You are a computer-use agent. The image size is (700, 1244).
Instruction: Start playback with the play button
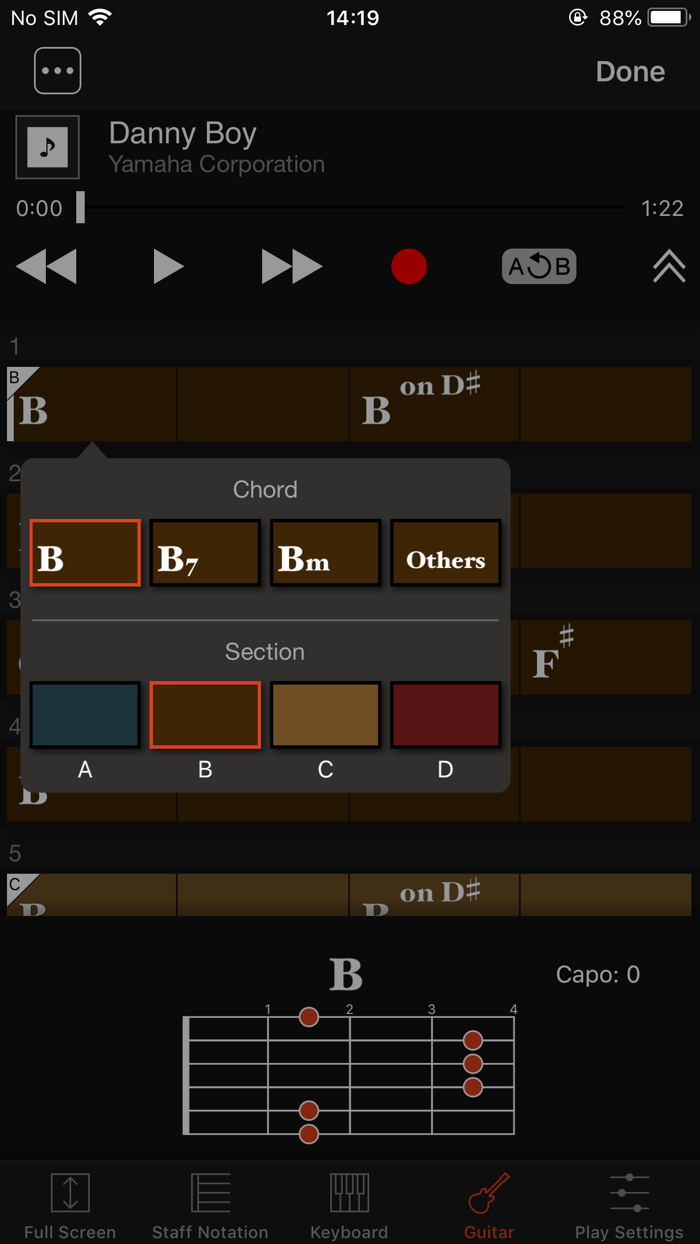(168, 266)
